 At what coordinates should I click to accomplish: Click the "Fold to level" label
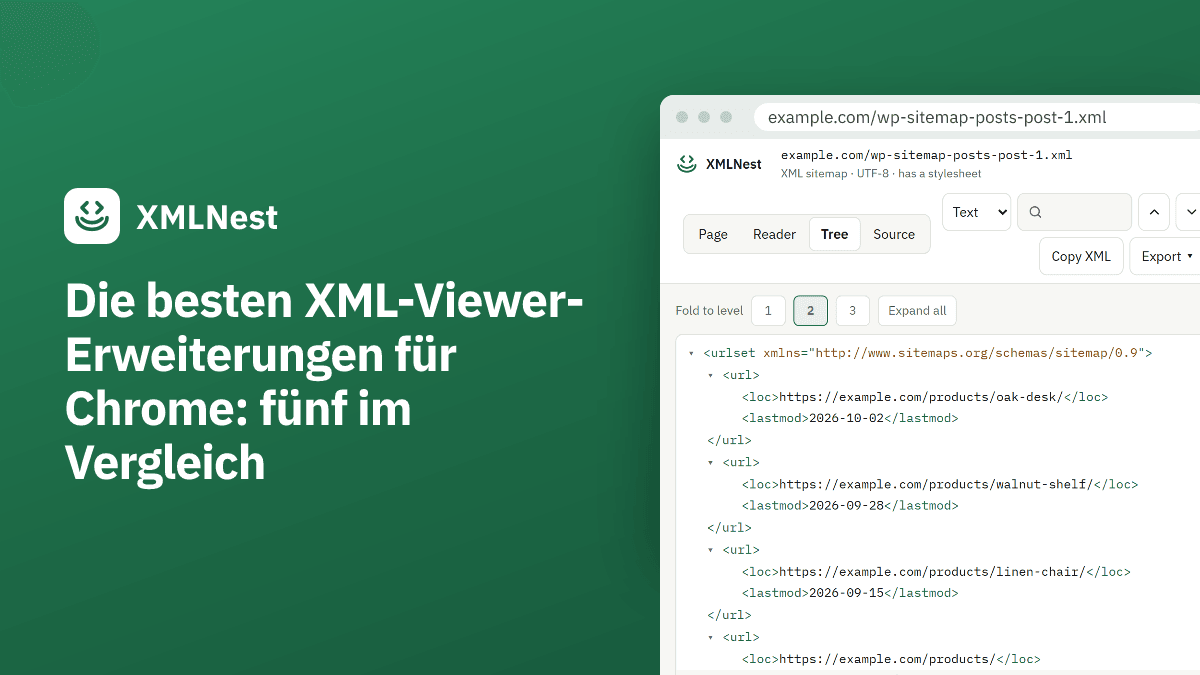pyautogui.click(x=709, y=311)
